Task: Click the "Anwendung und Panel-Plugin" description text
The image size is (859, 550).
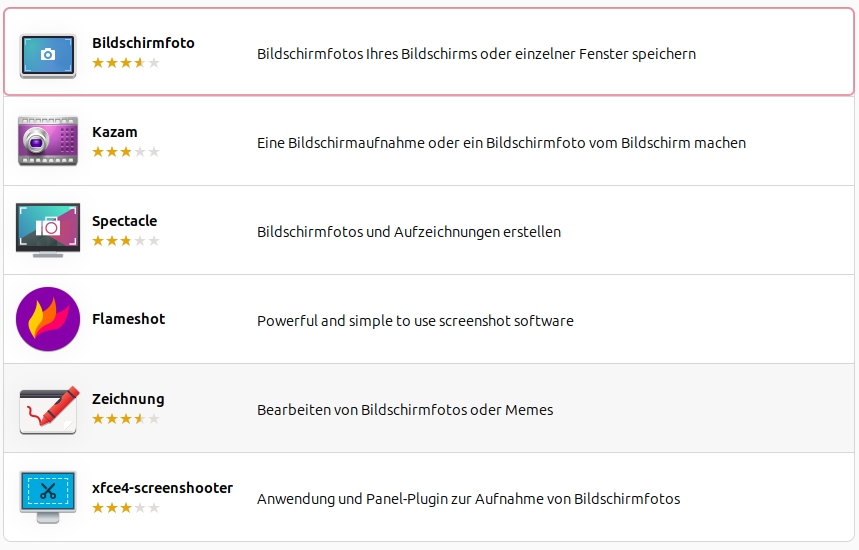Action: tap(468, 498)
